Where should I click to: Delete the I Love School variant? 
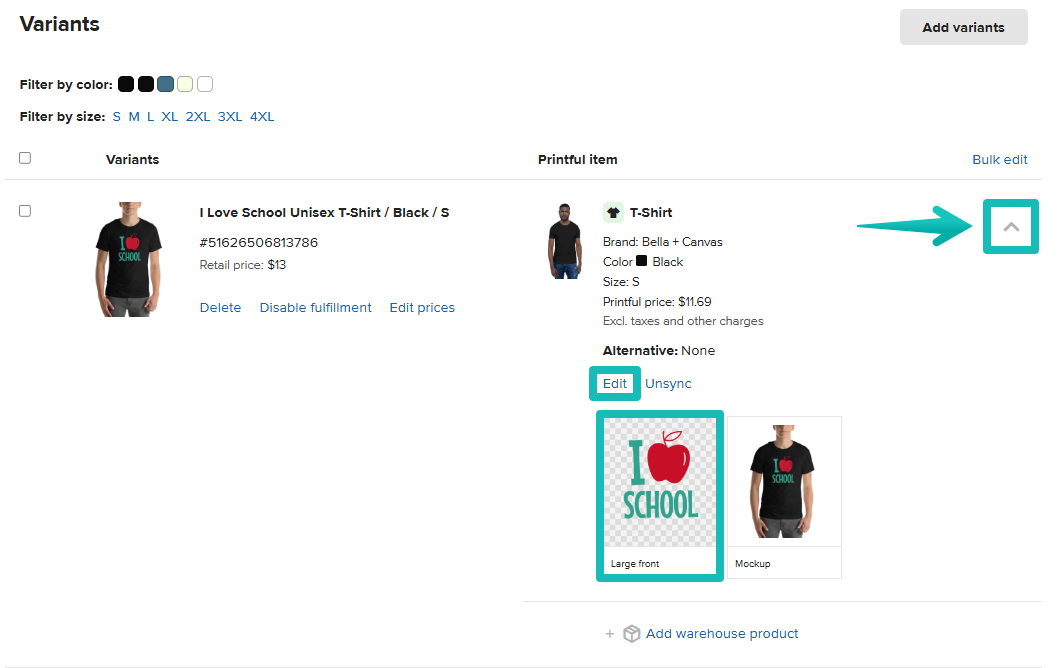(220, 307)
